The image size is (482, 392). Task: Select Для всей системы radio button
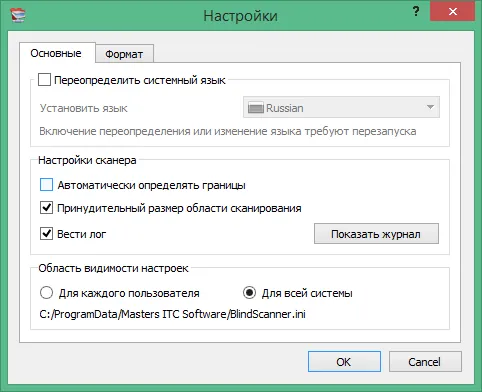coord(249,293)
